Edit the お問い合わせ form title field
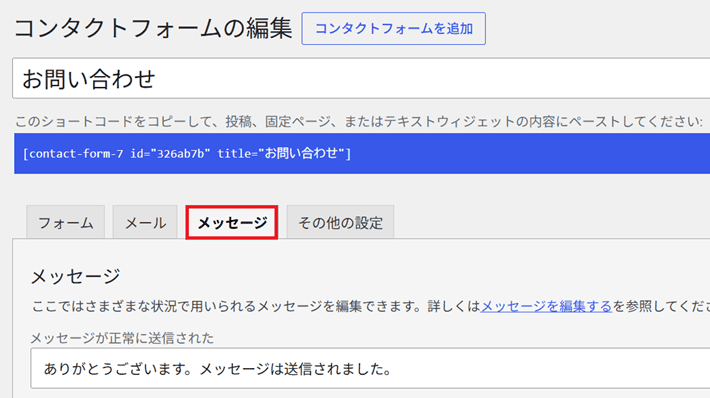Viewport: 710px width, 398px height. pos(361,78)
